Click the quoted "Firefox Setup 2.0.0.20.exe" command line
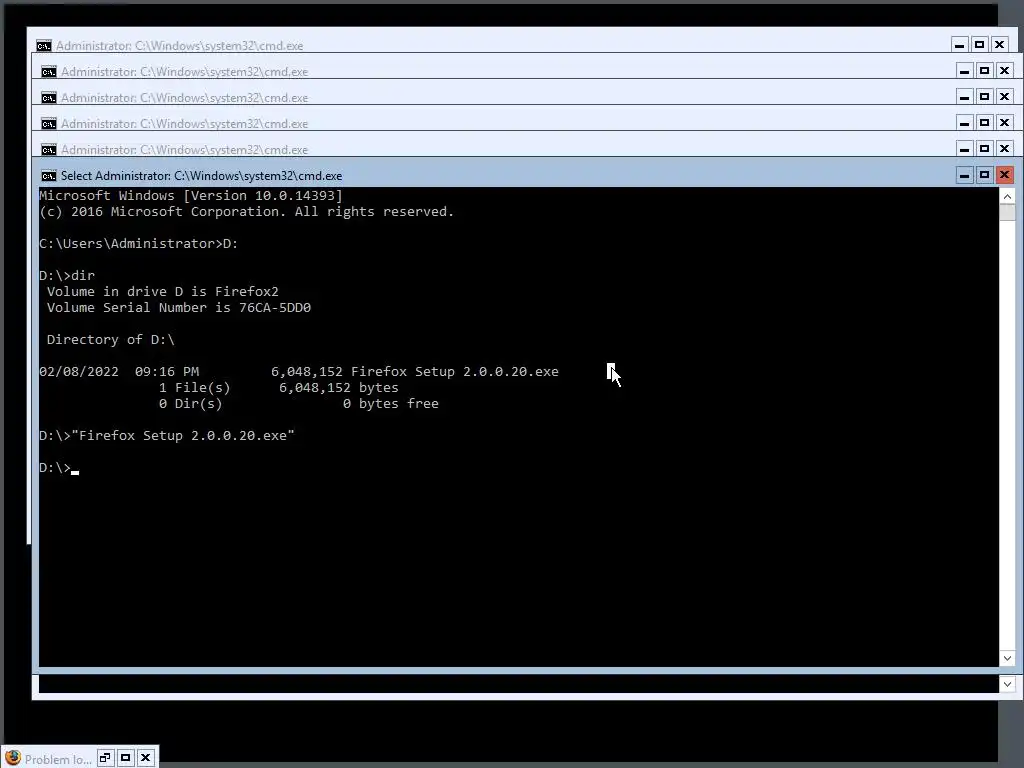Image resolution: width=1024 pixels, height=768 pixels. coord(167,436)
